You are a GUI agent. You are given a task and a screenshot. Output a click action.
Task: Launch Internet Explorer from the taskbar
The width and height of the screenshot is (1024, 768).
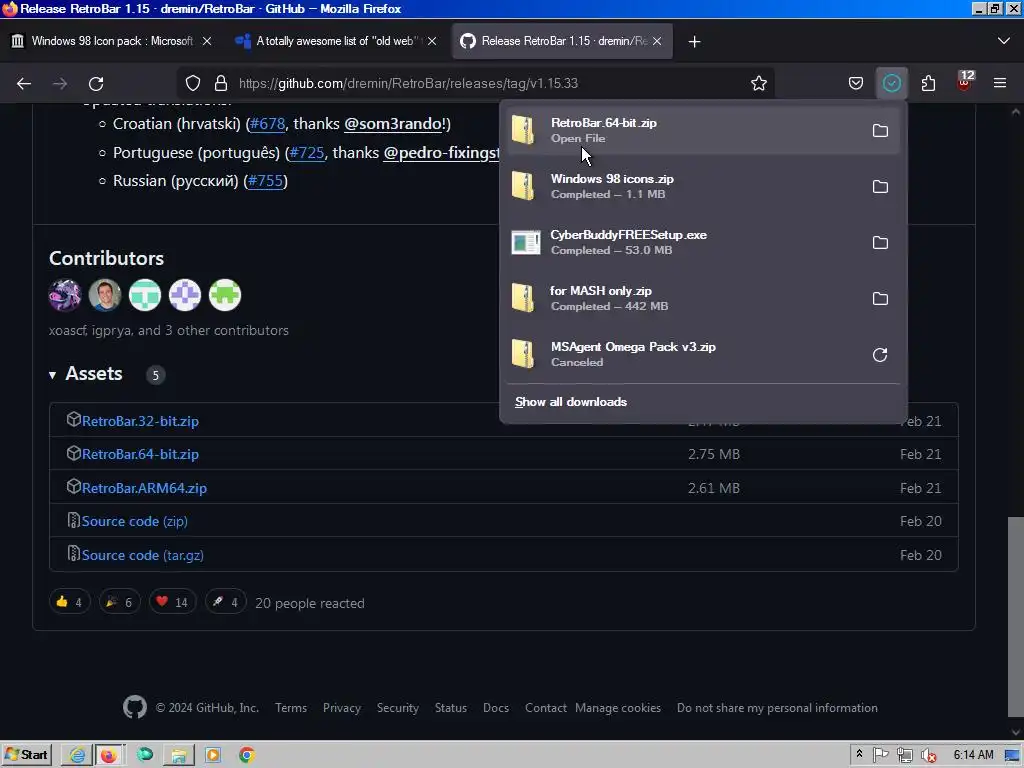tap(77, 756)
